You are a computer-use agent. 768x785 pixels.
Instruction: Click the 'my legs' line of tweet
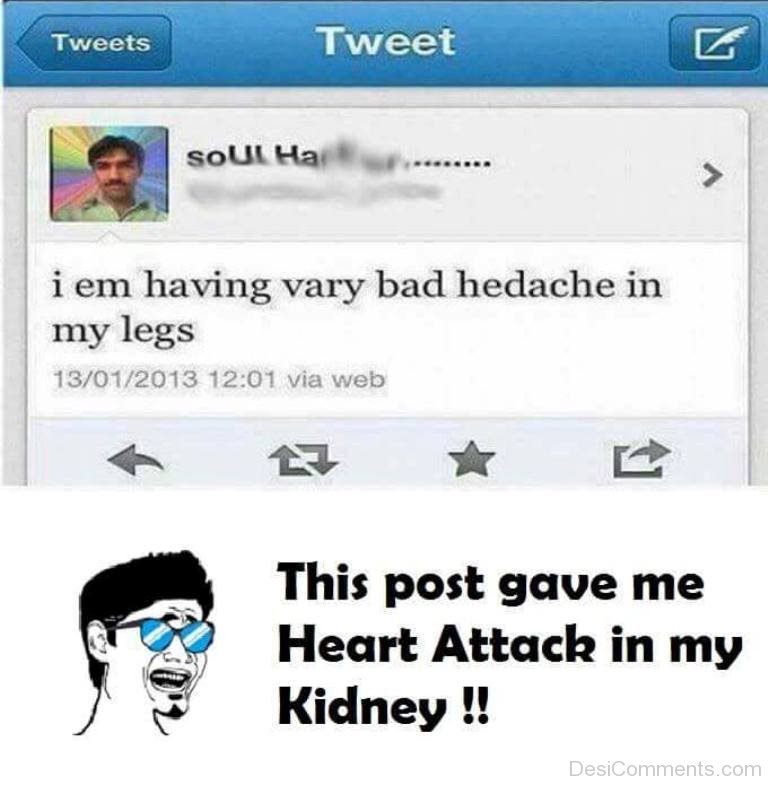(x=123, y=331)
